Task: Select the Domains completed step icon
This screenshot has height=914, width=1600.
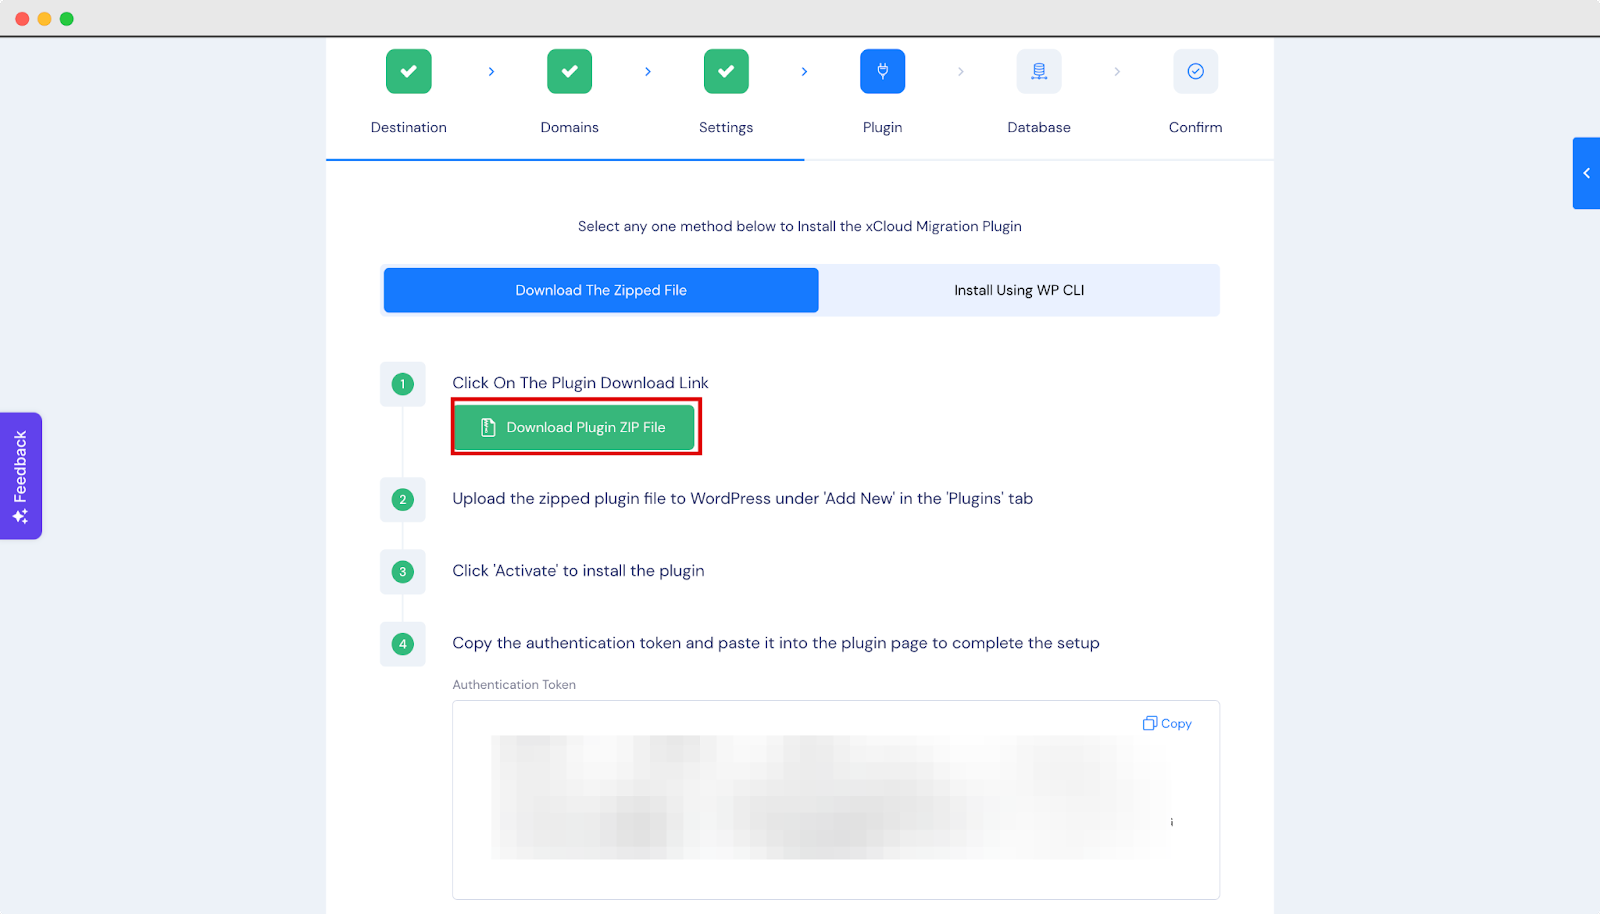Action: coord(569,71)
